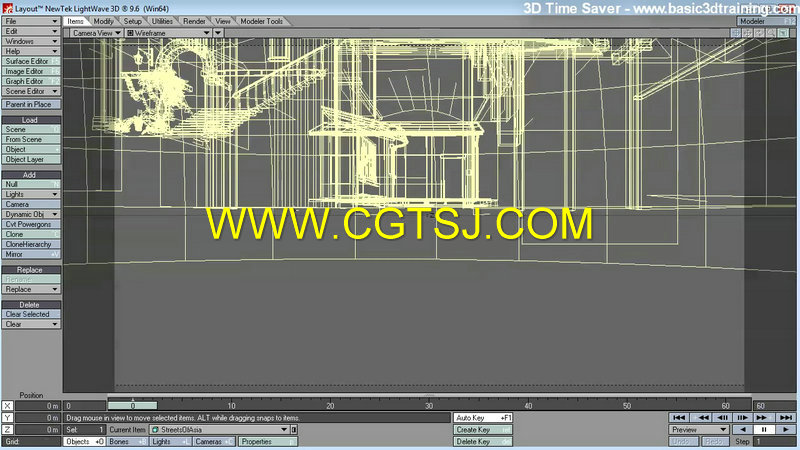Switch to the Modeler Tools tab
Viewport: 800px width, 450px height.
tap(261, 21)
